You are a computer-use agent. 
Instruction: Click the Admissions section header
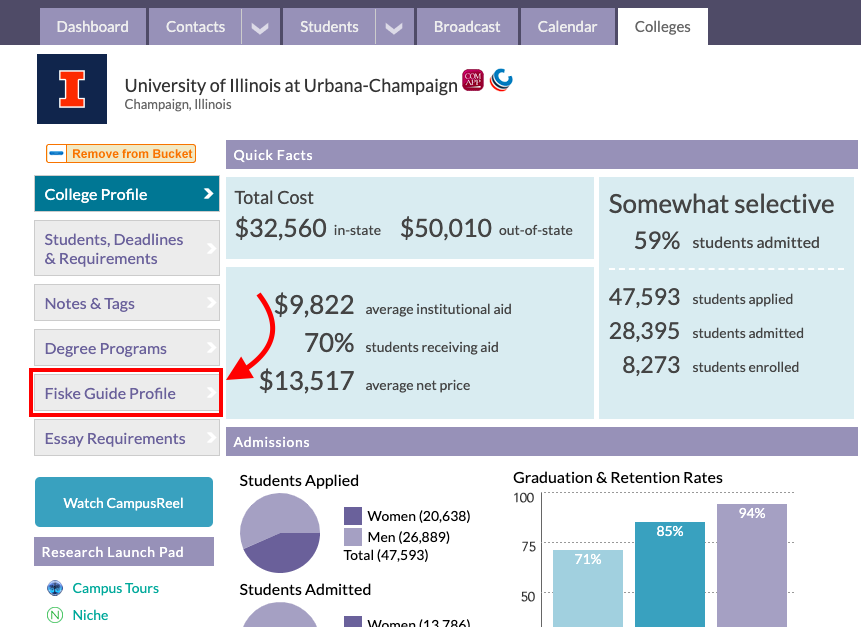(541, 441)
